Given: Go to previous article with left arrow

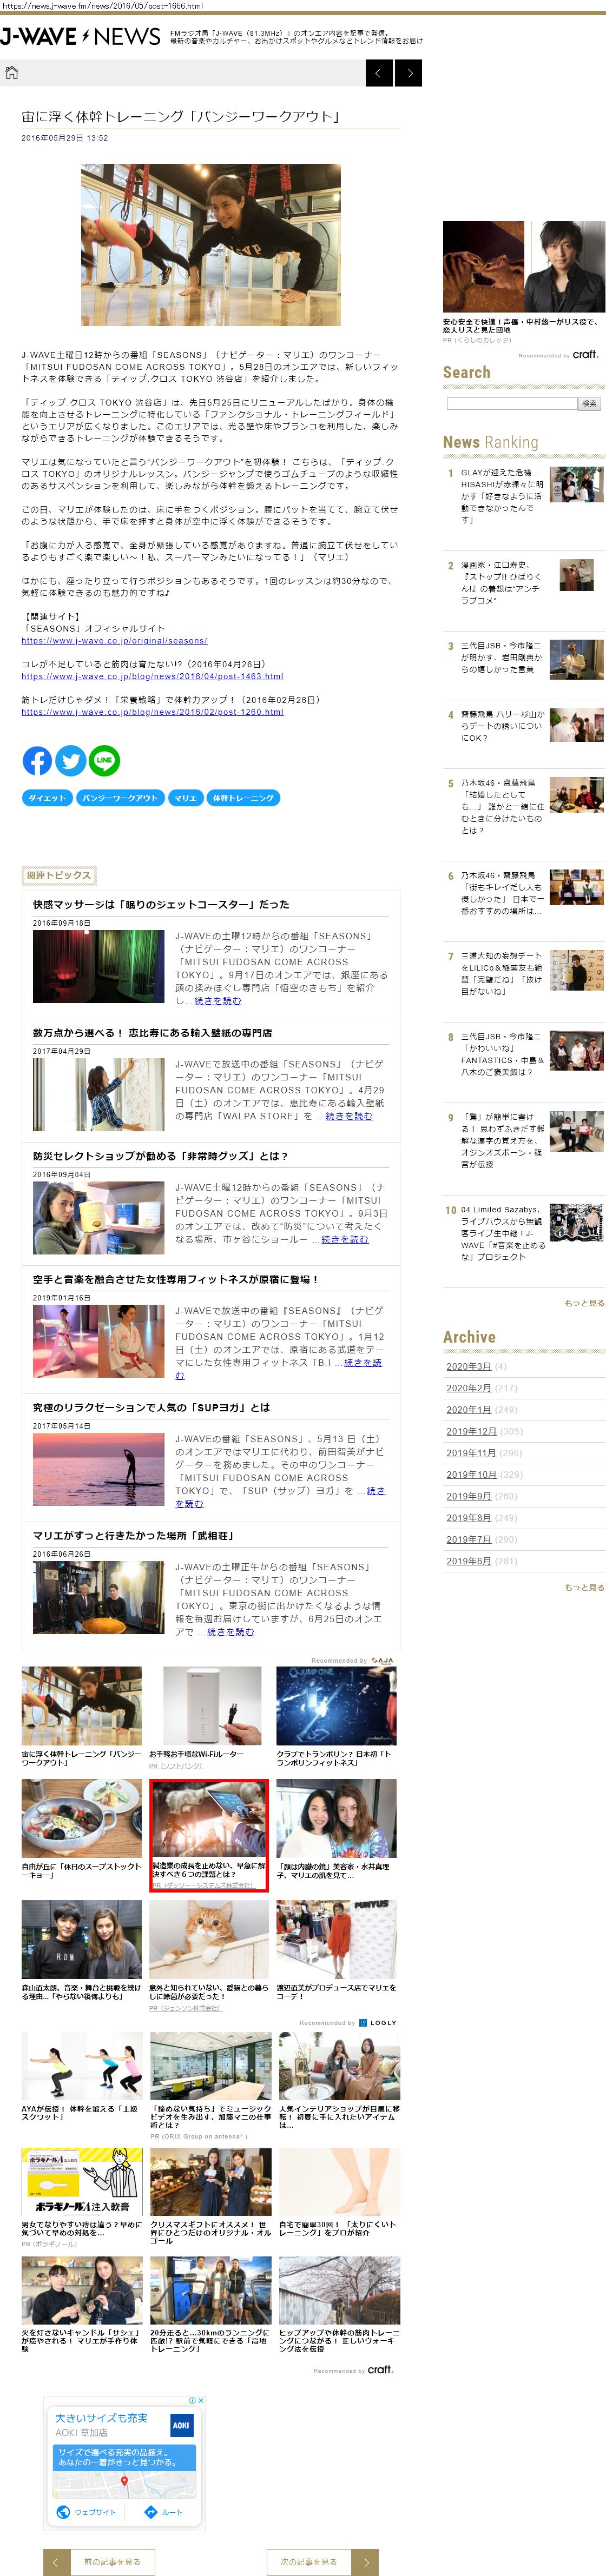Looking at the screenshot, I should point(378,73).
